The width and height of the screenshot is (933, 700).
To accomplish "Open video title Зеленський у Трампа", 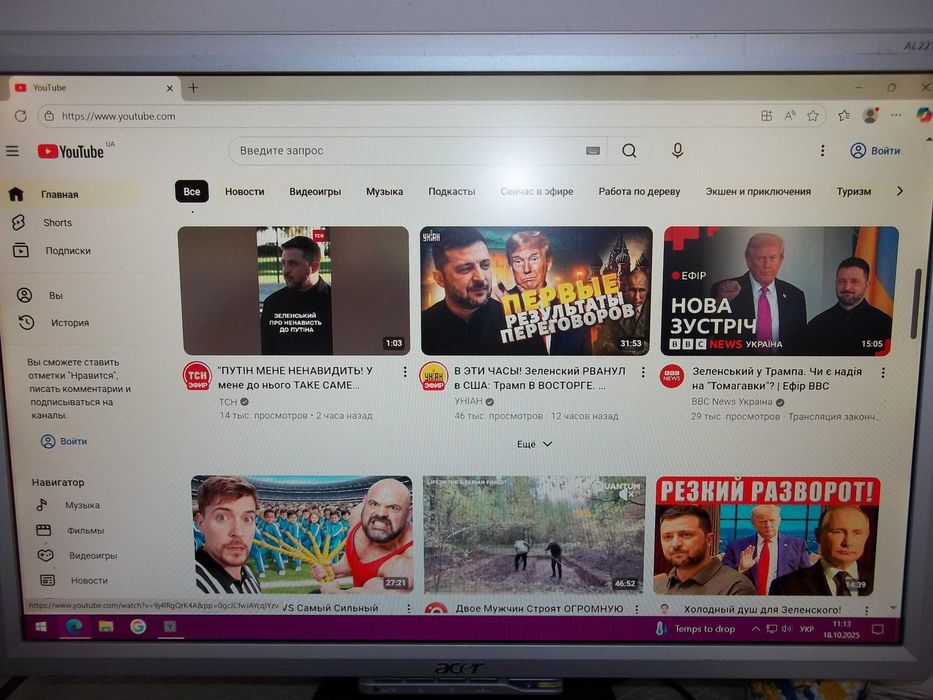I will (x=777, y=379).
